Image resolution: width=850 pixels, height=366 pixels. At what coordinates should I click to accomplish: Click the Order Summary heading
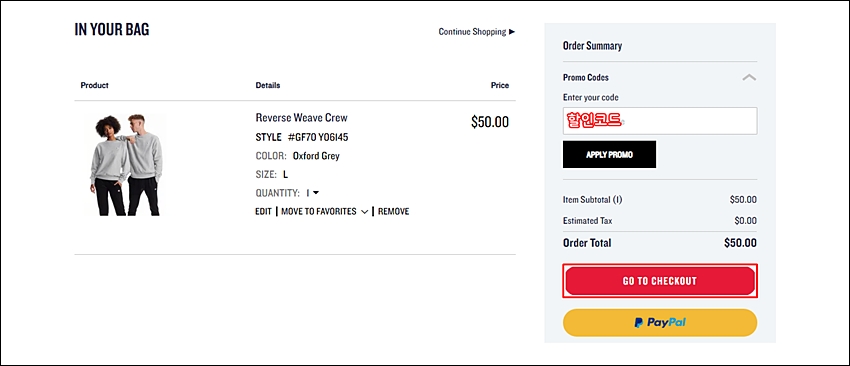(592, 46)
